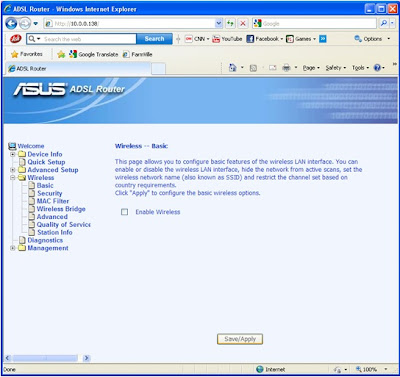Click the Add to Favorites bar icon
The width and height of the screenshot is (400, 377).
click(61, 54)
